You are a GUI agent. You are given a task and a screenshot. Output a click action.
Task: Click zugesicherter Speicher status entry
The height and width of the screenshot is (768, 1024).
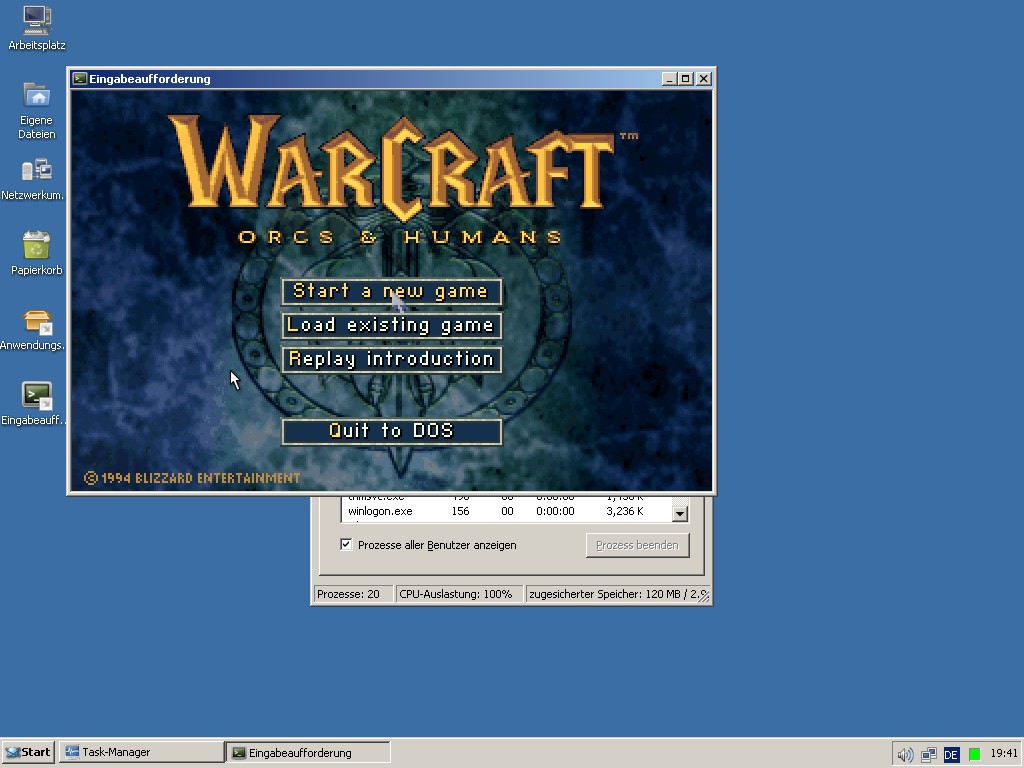618,594
